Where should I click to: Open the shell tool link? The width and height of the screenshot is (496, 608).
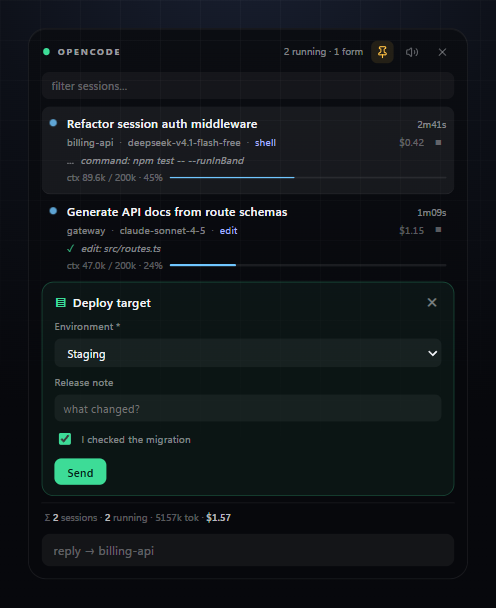[265, 143]
